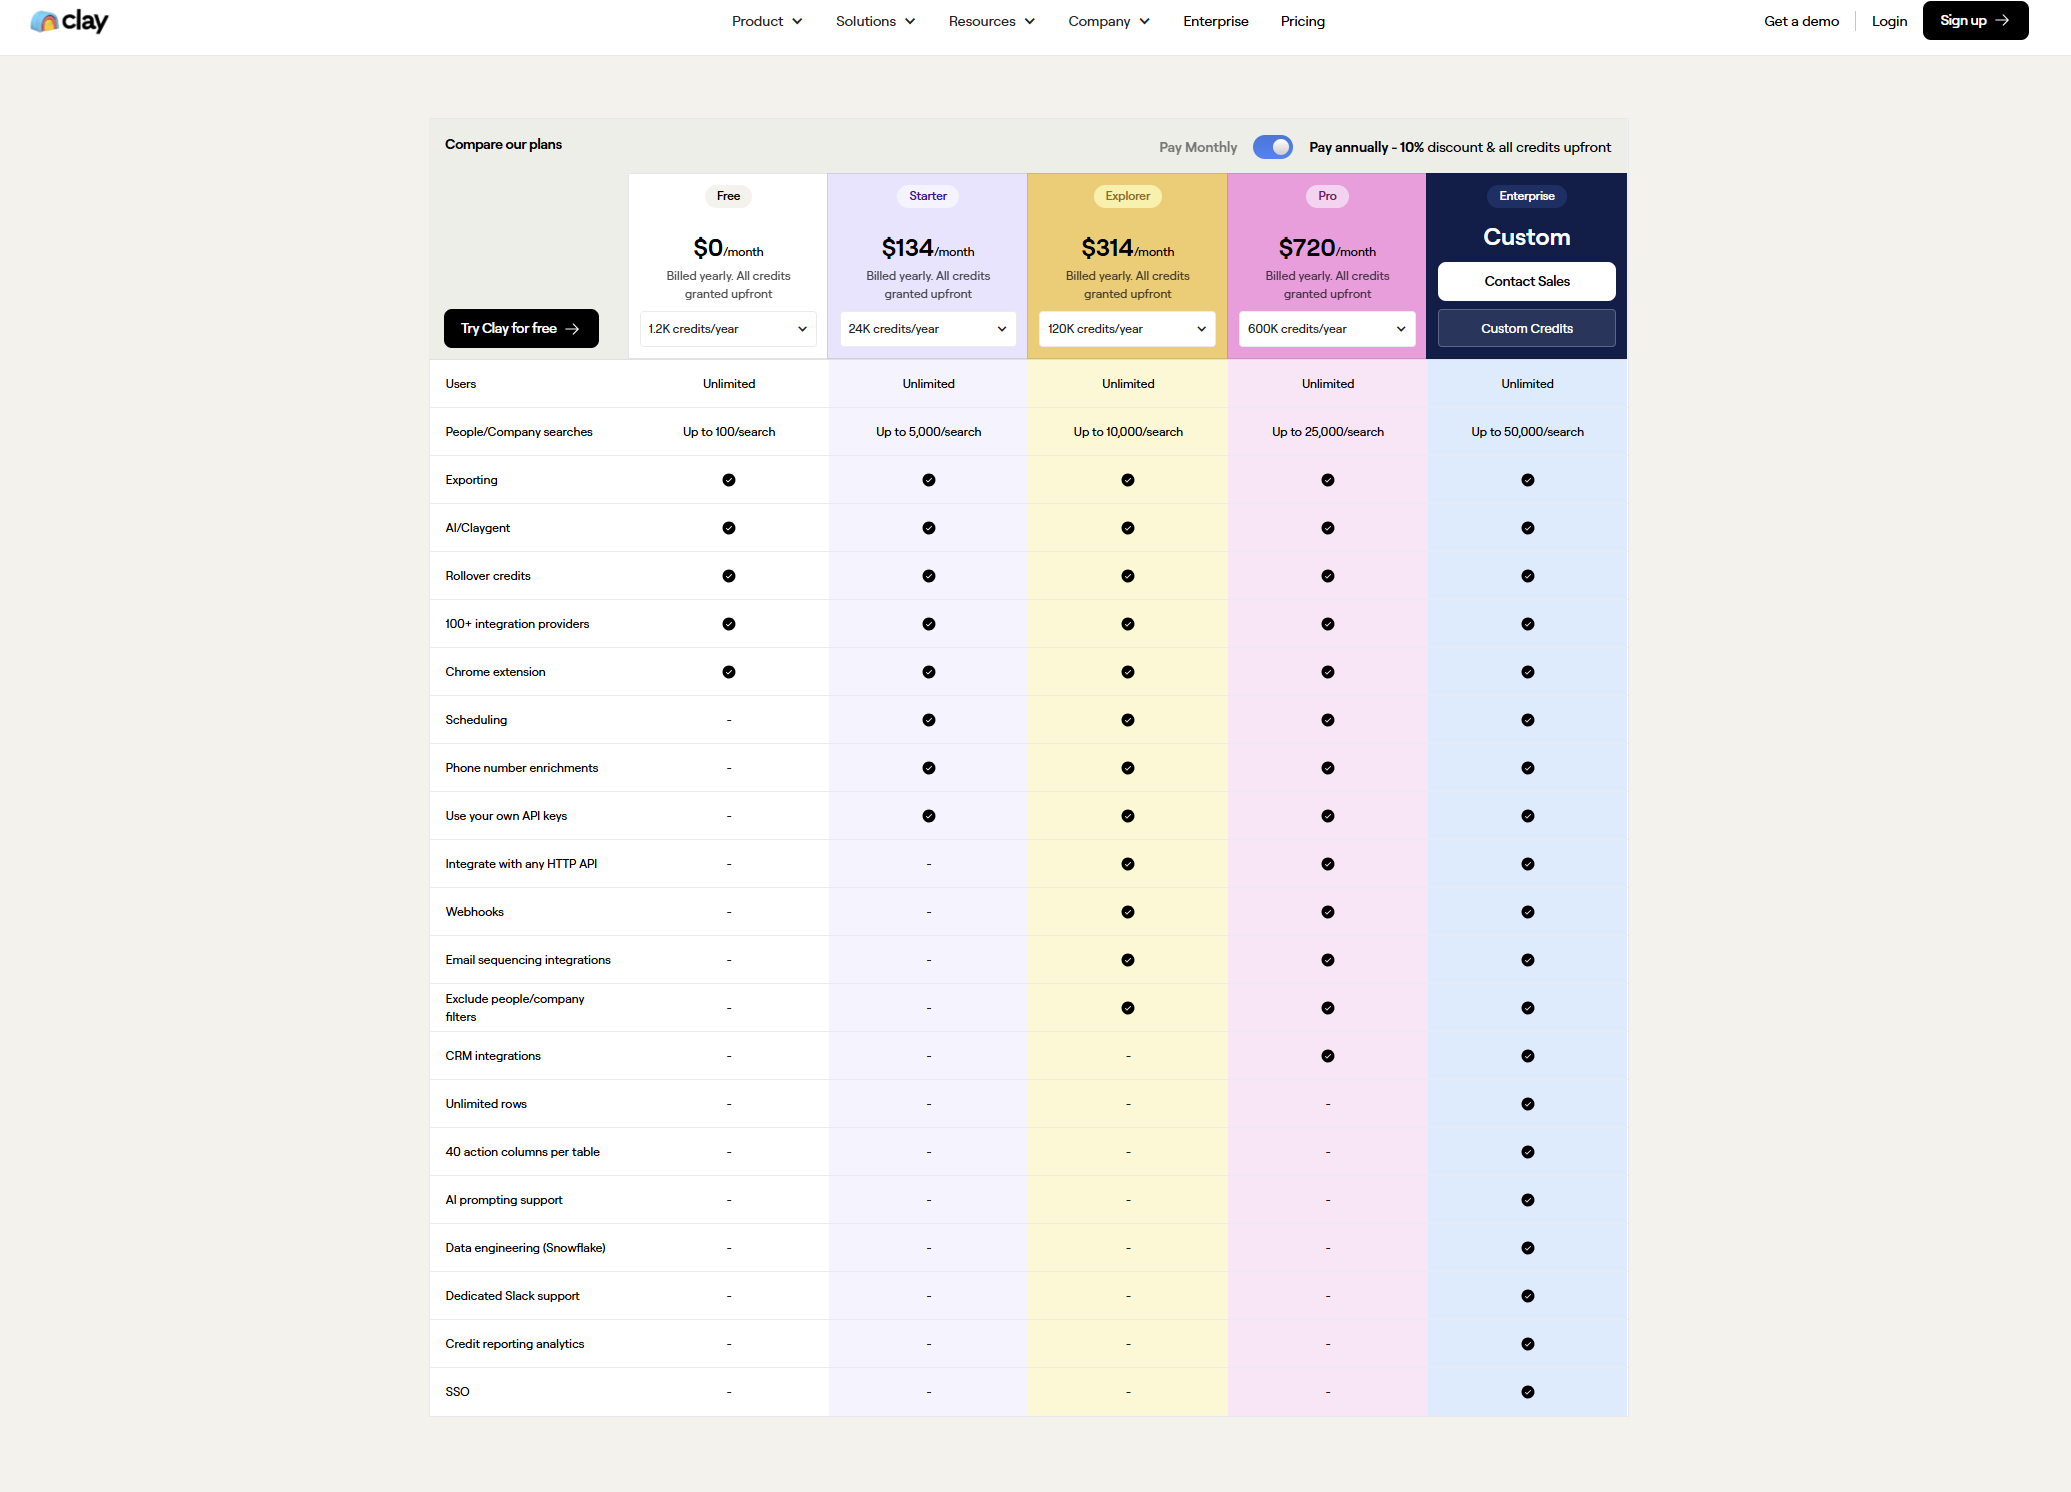Click the Sign up button

pyautogui.click(x=1975, y=20)
